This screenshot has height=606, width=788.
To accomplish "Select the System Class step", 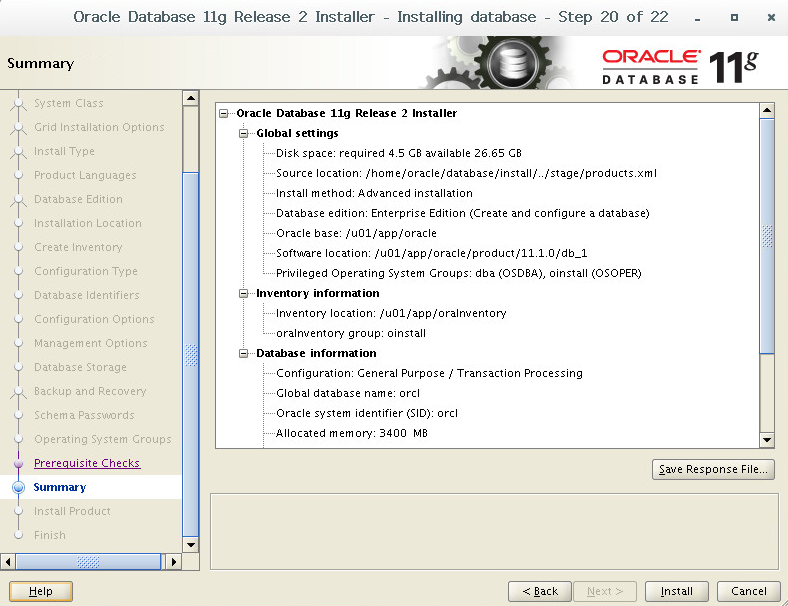I will 69,103.
